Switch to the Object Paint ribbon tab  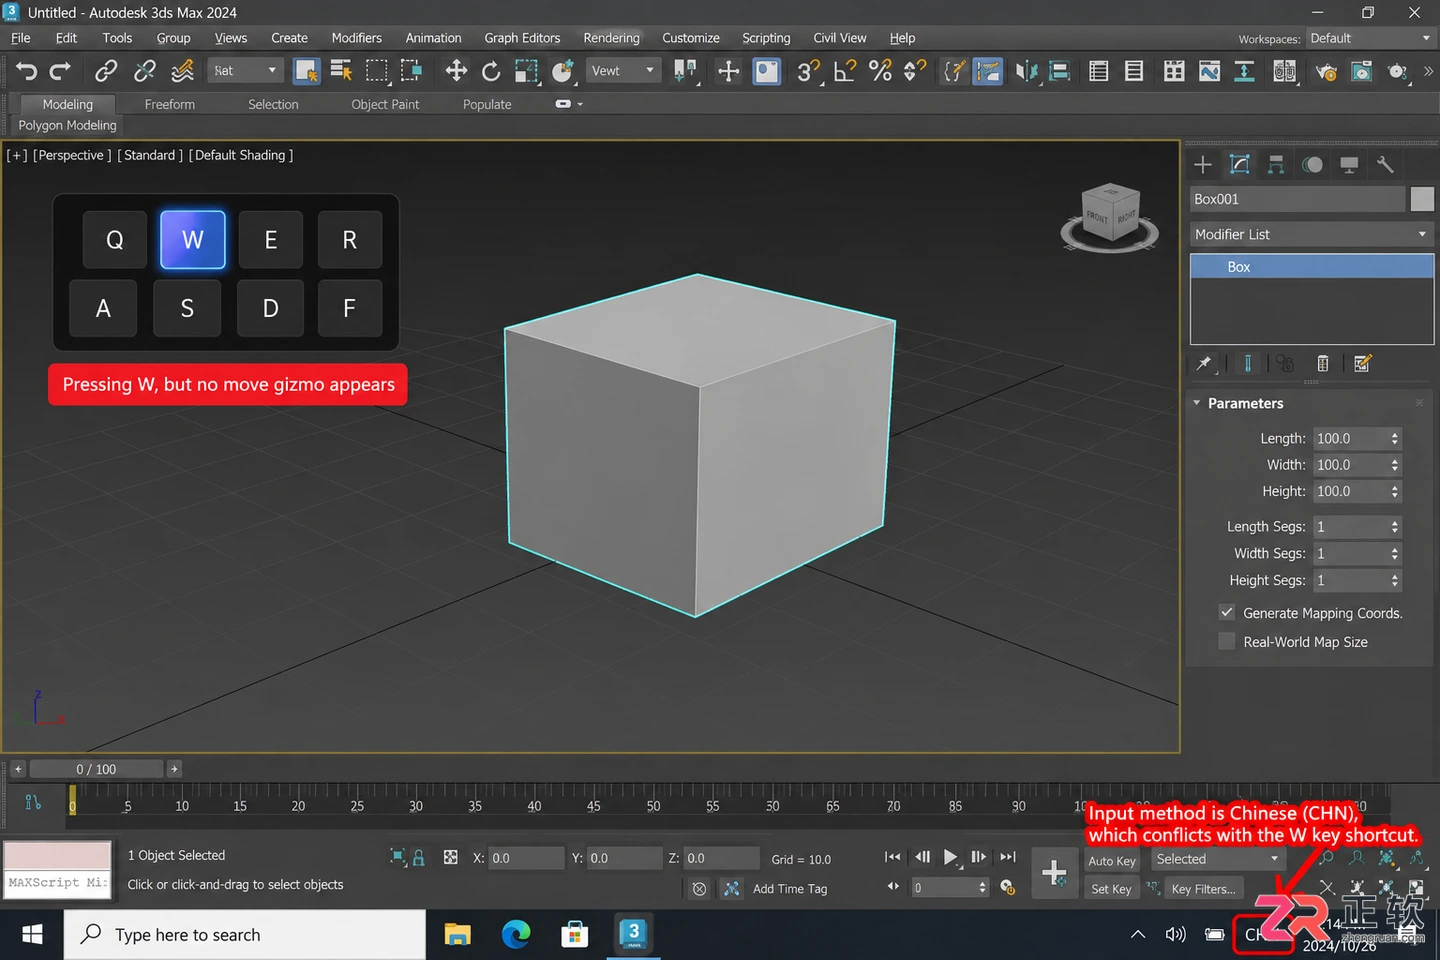pyautogui.click(x=385, y=104)
